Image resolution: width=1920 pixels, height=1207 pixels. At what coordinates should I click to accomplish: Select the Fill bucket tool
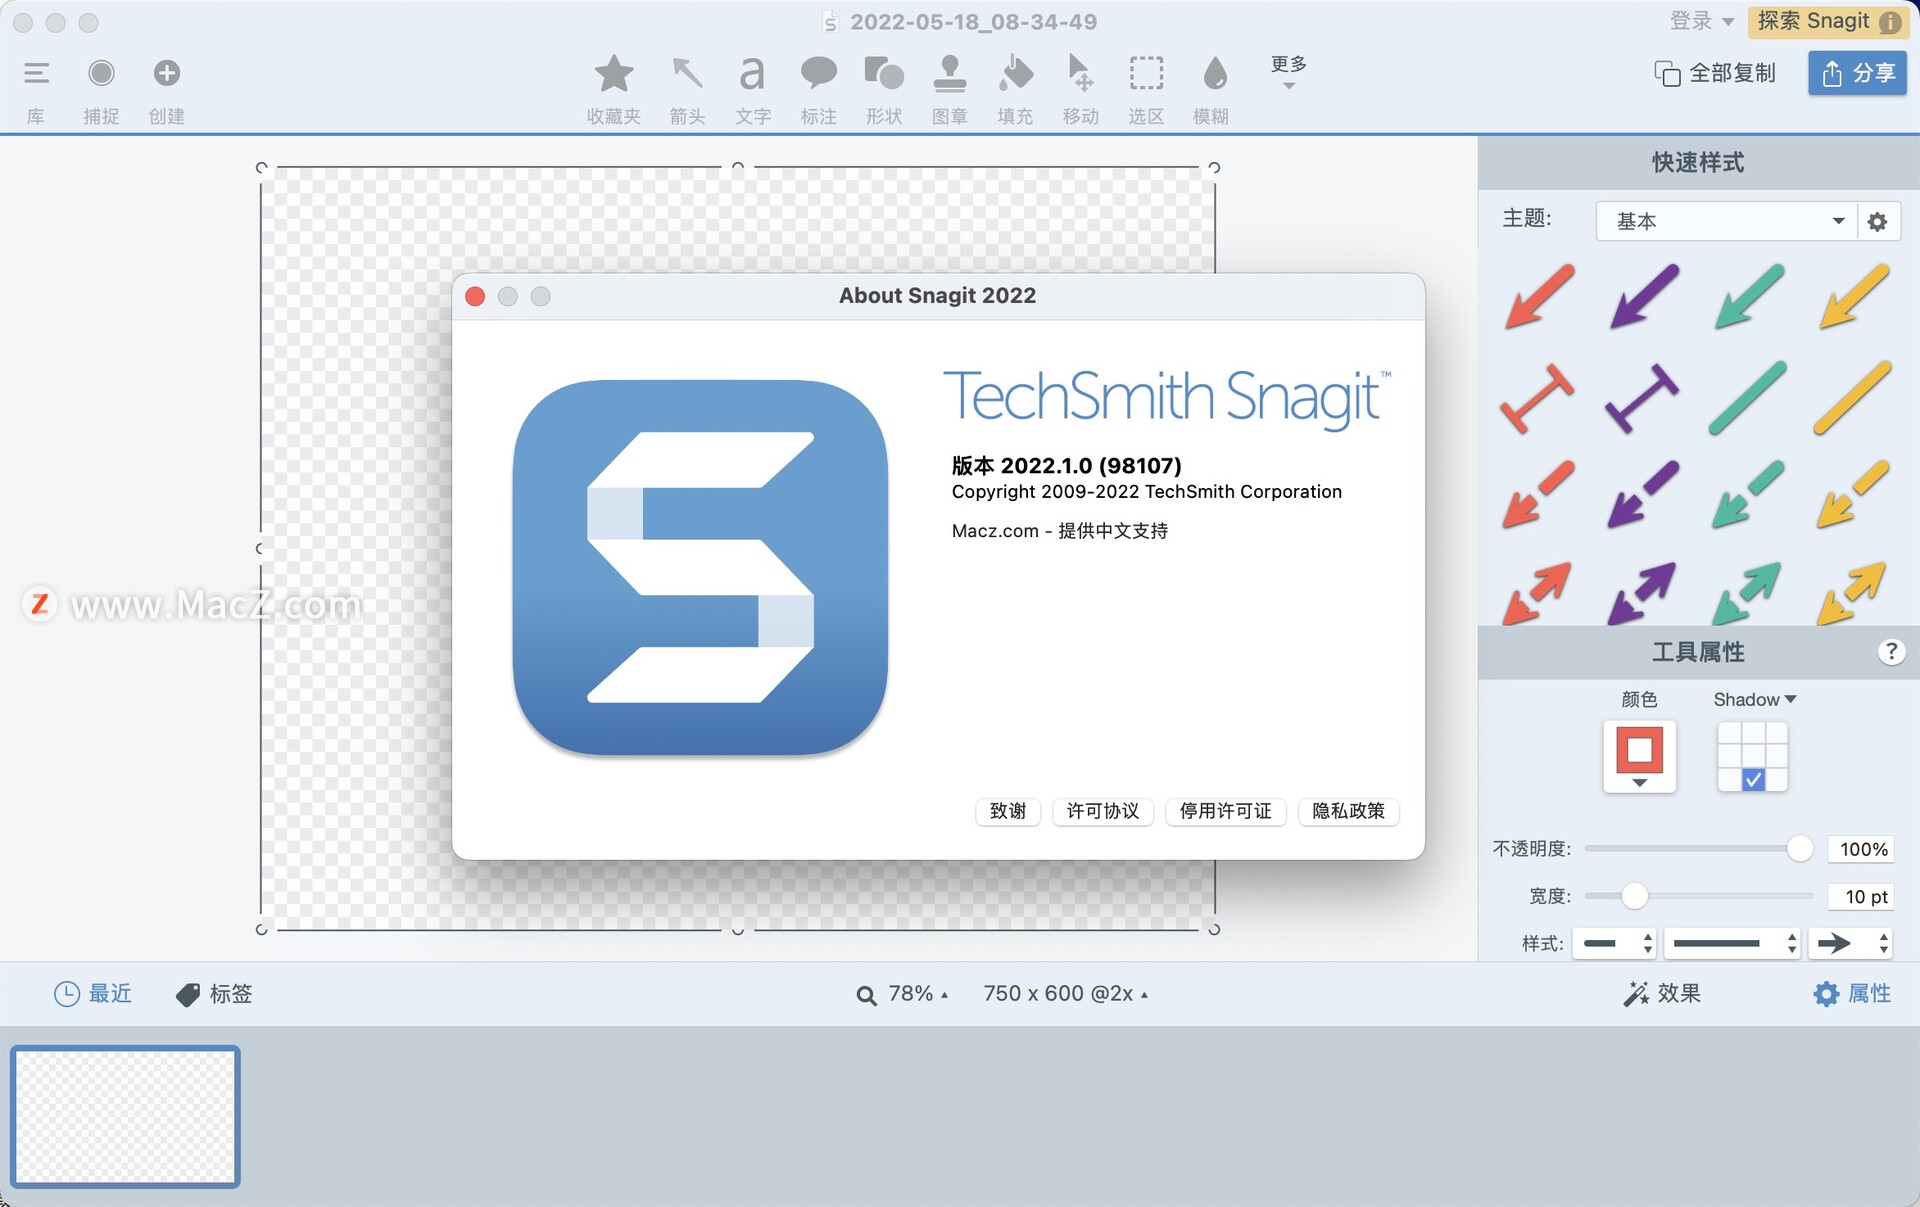(x=1015, y=74)
